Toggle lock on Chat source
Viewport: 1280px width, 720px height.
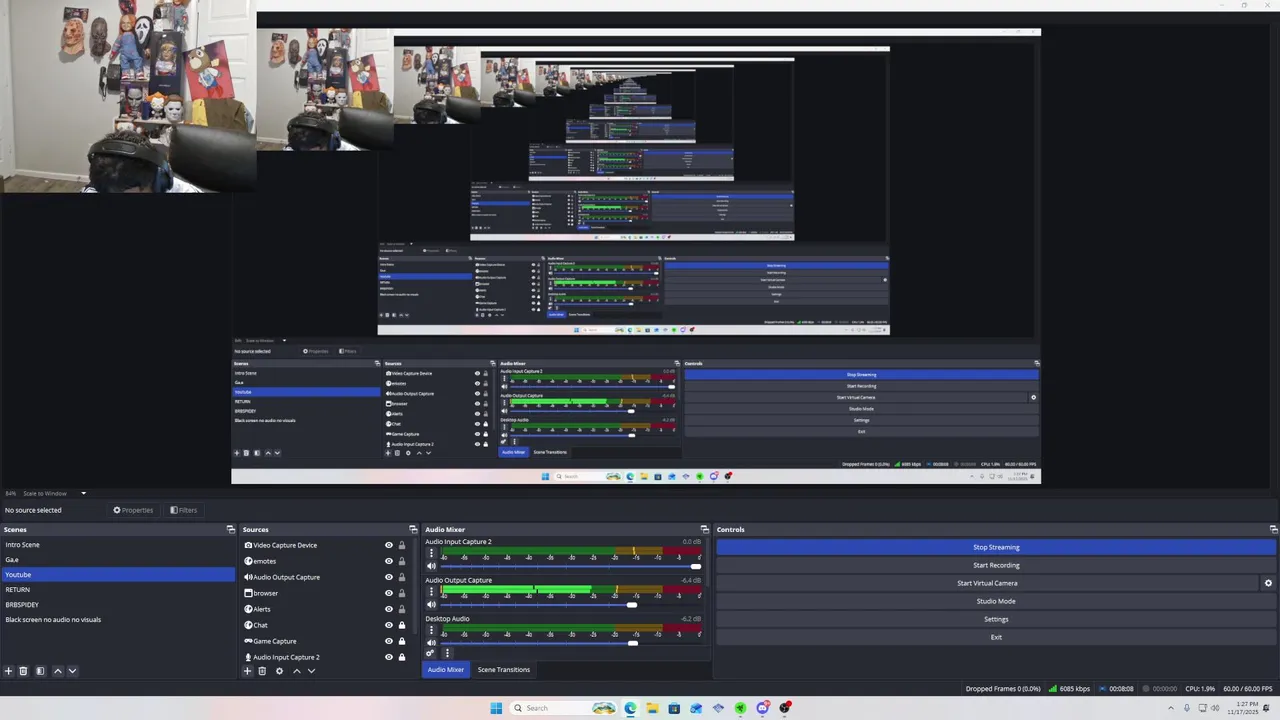pos(402,625)
